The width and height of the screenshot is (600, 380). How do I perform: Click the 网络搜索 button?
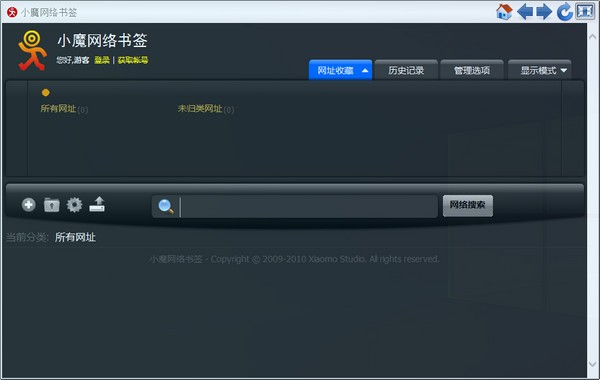(x=468, y=205)
